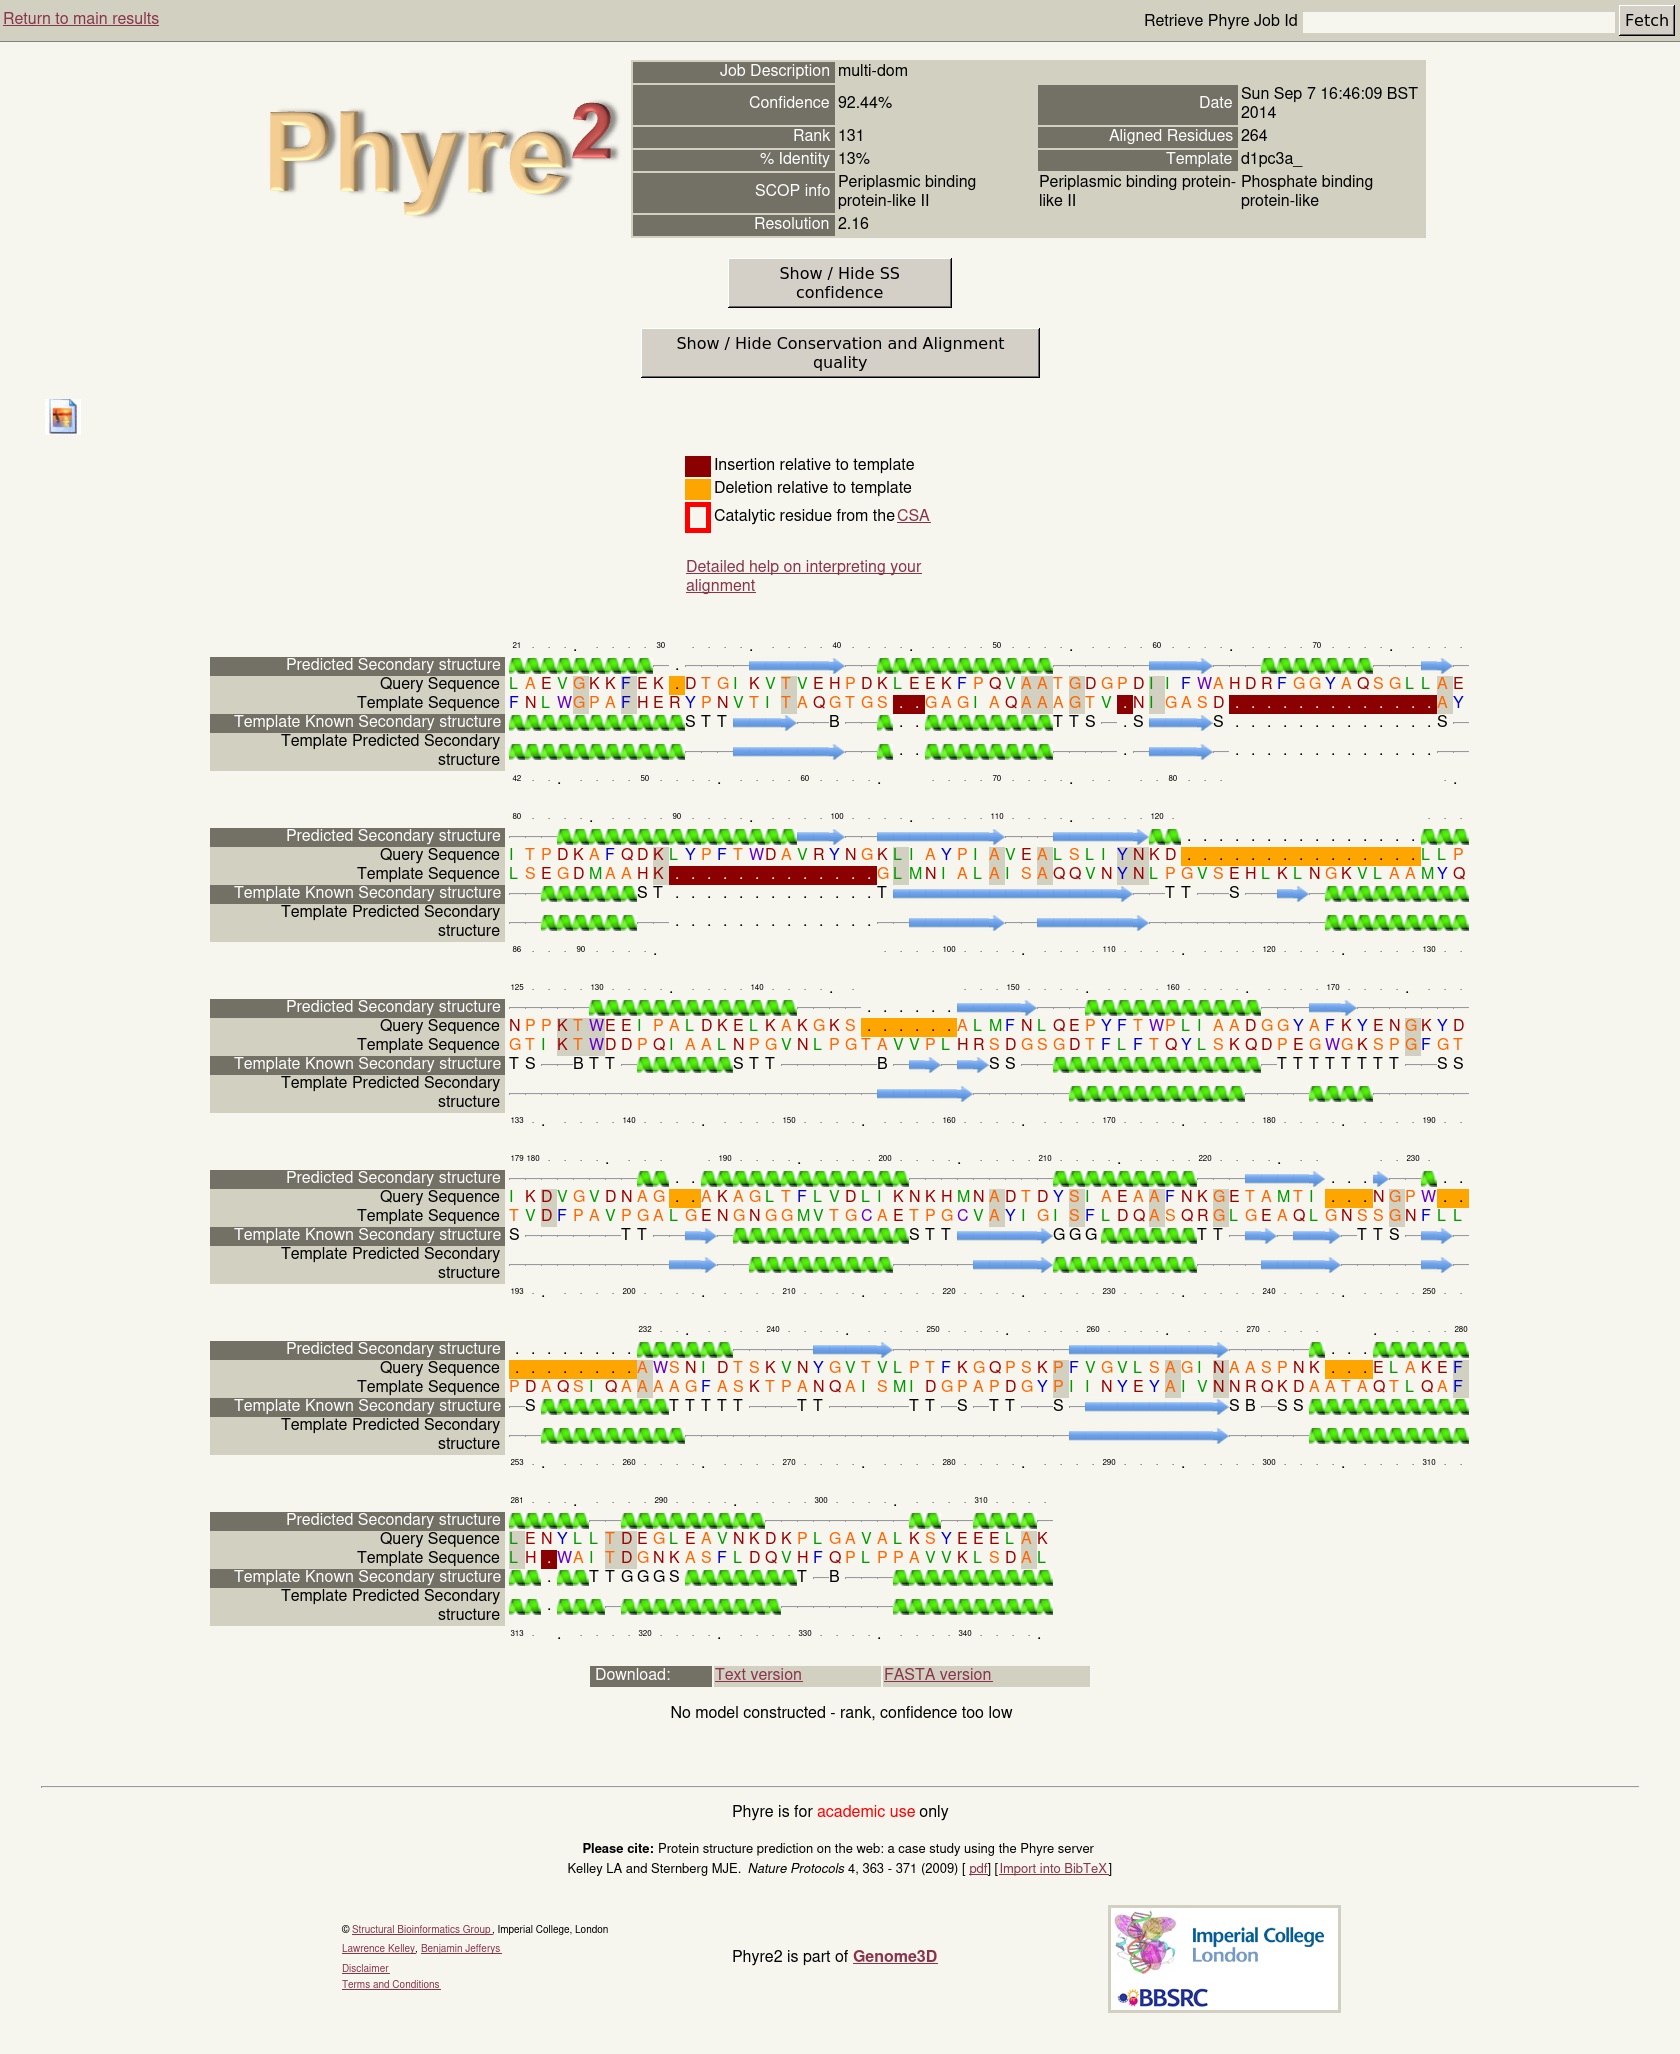Screen dimensions: 1680x2054
Task: Open the Structural Bioinformatics Group link
Action: (x=421, y=1930)
